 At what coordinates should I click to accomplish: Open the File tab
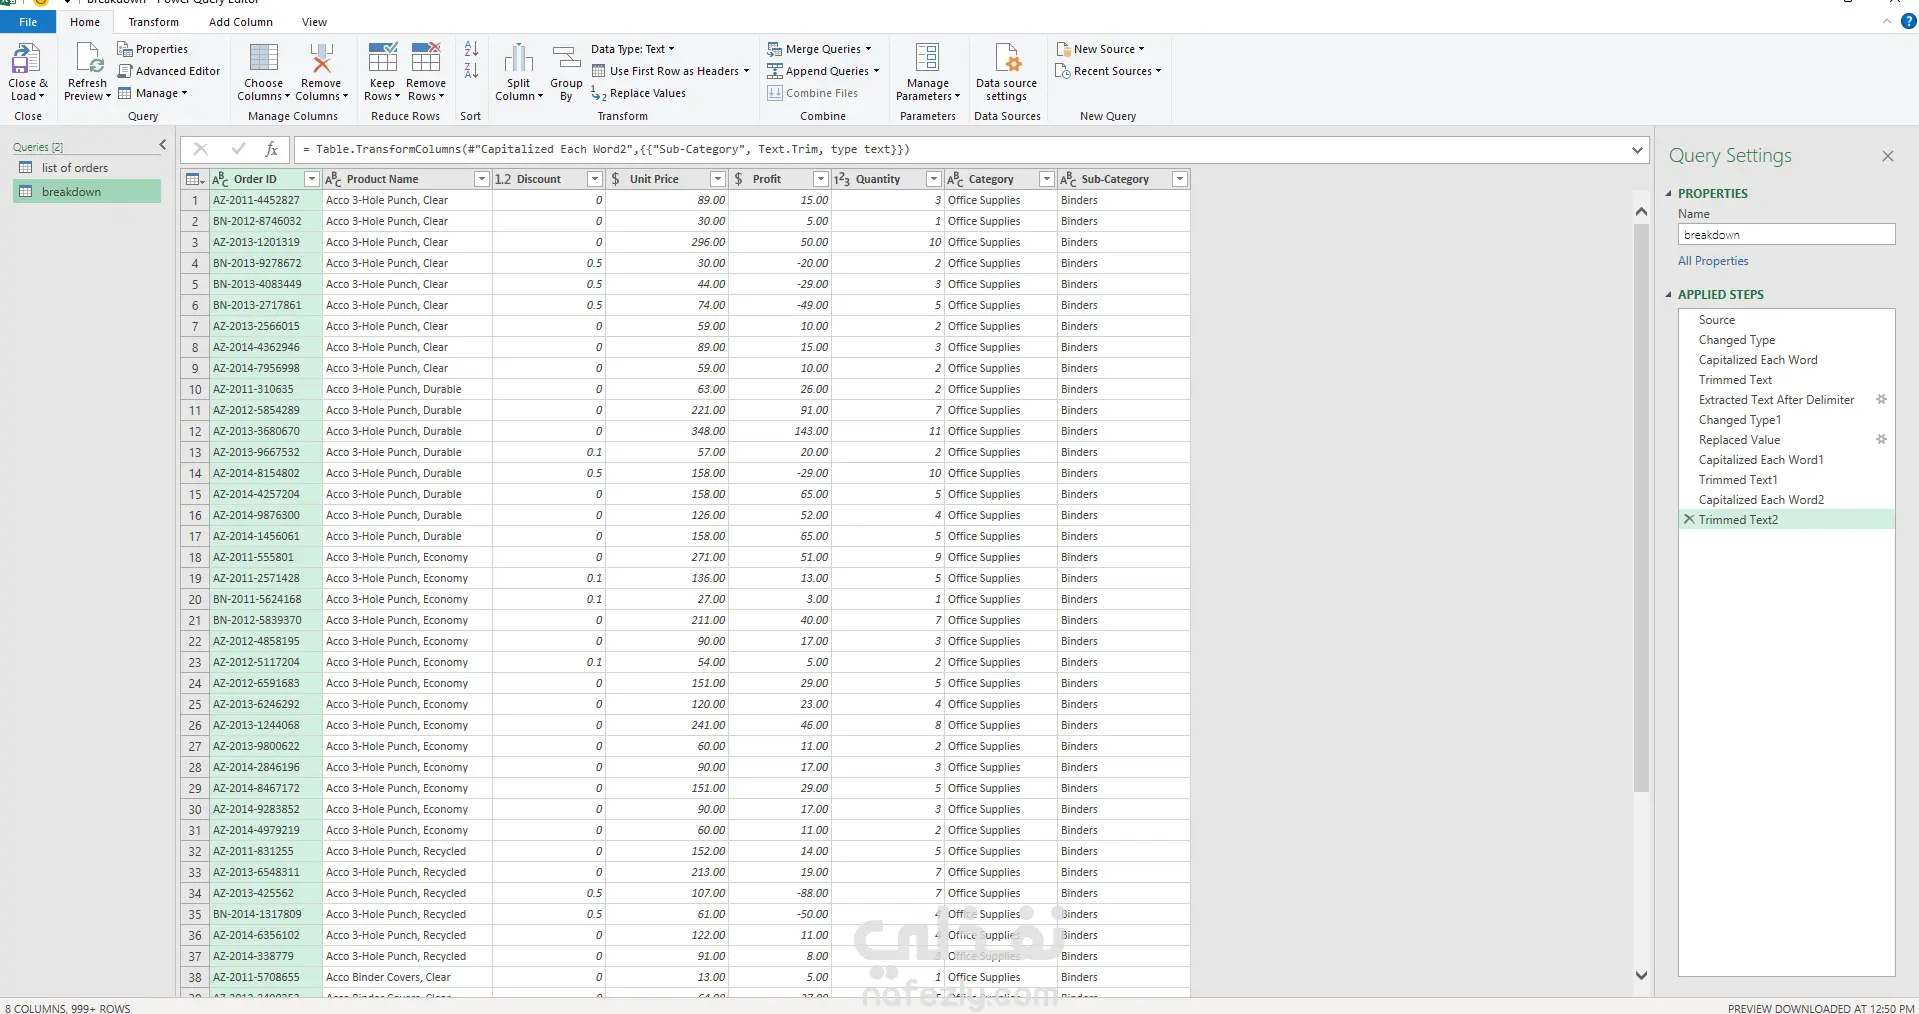pos(28,22)
